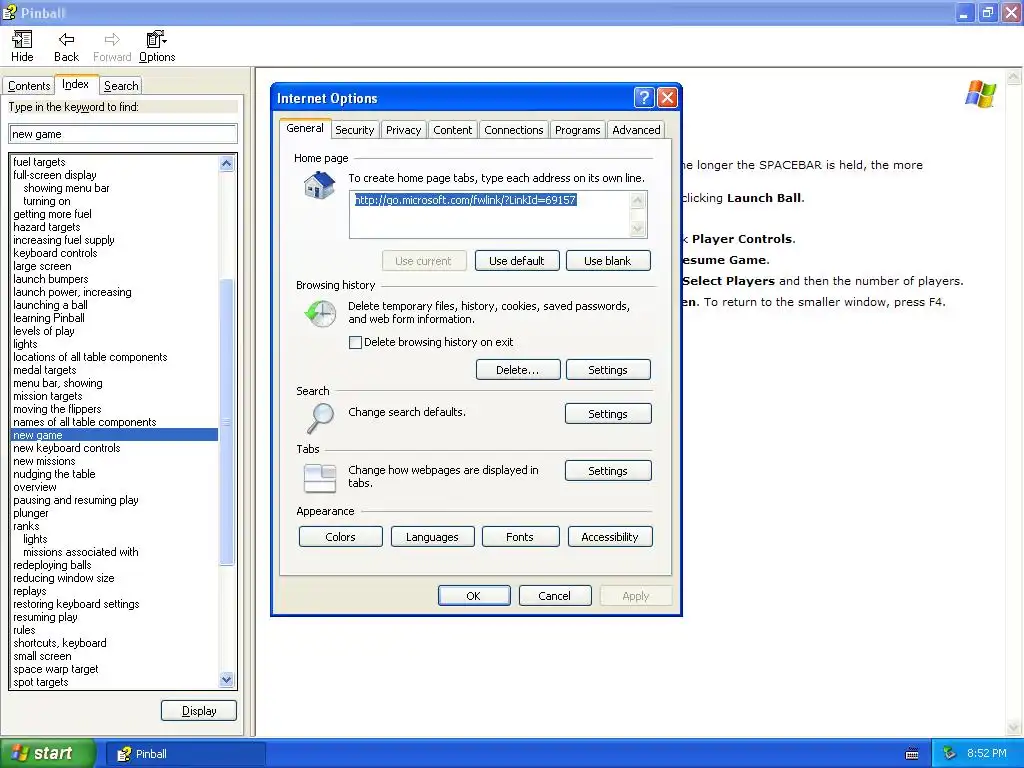Screen dimensions: 1024x768
Task: Select 'overview' index entry
Action: click(x=35, y=487)
